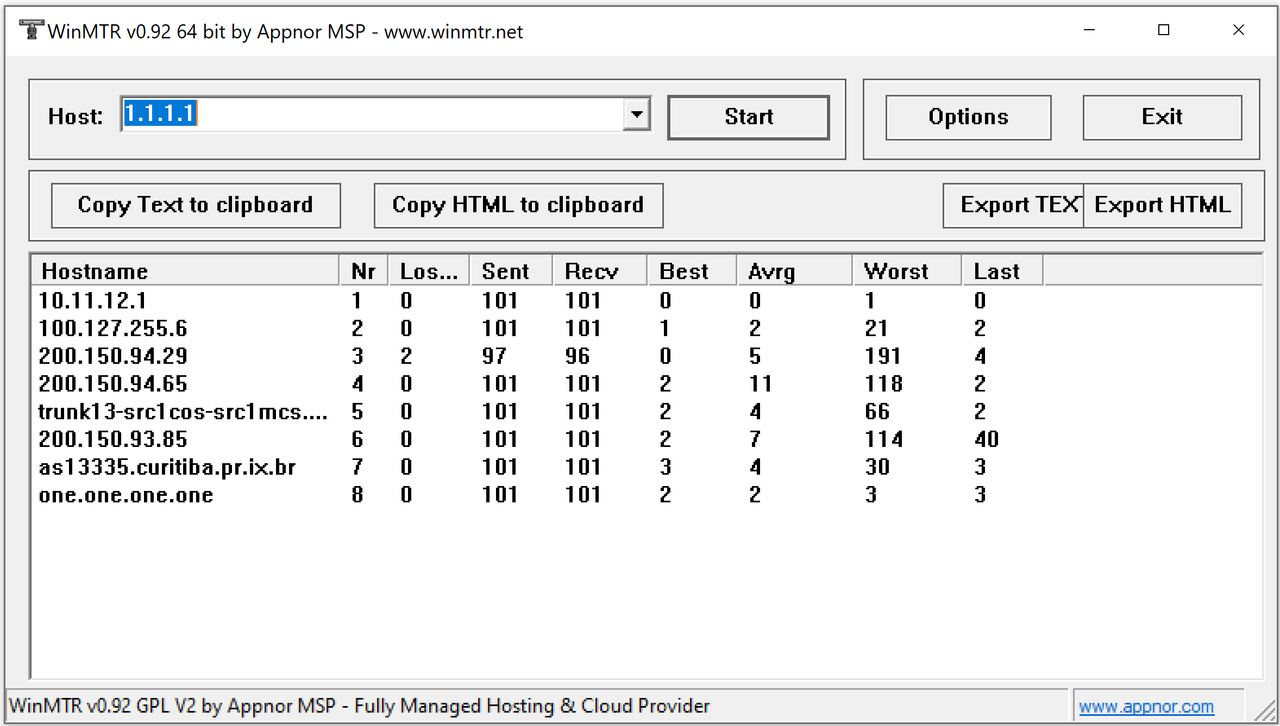
Task: Click the WinMTR app icon in title bar
Action: coord(31,31)
